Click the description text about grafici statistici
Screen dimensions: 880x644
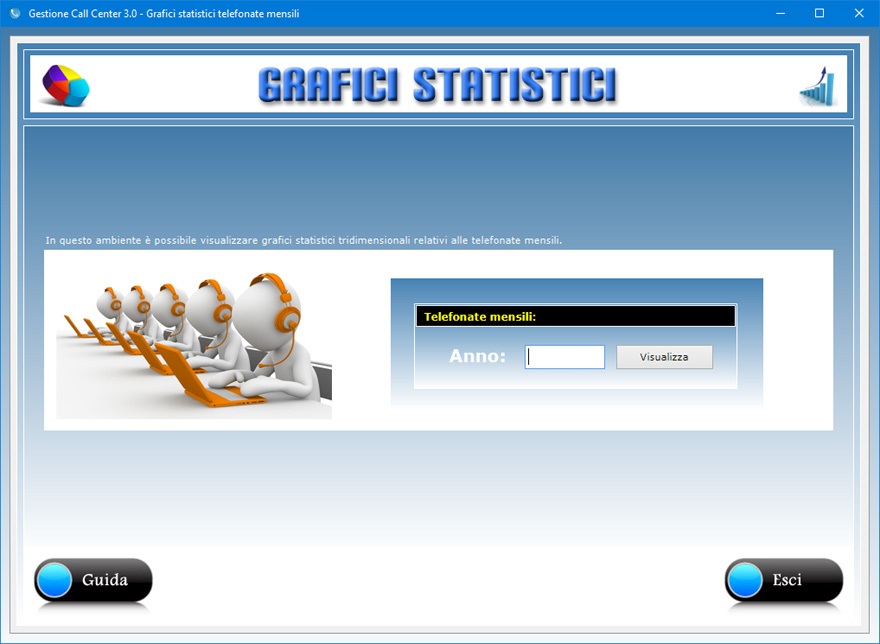pos(304,240)
